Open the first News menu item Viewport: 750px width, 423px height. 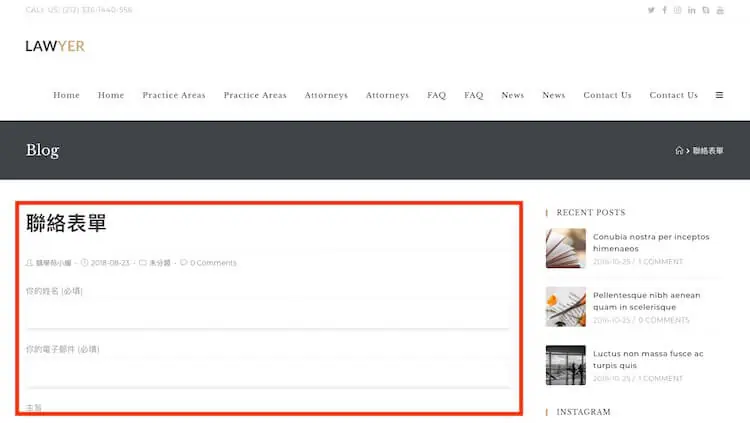(513, 95)
